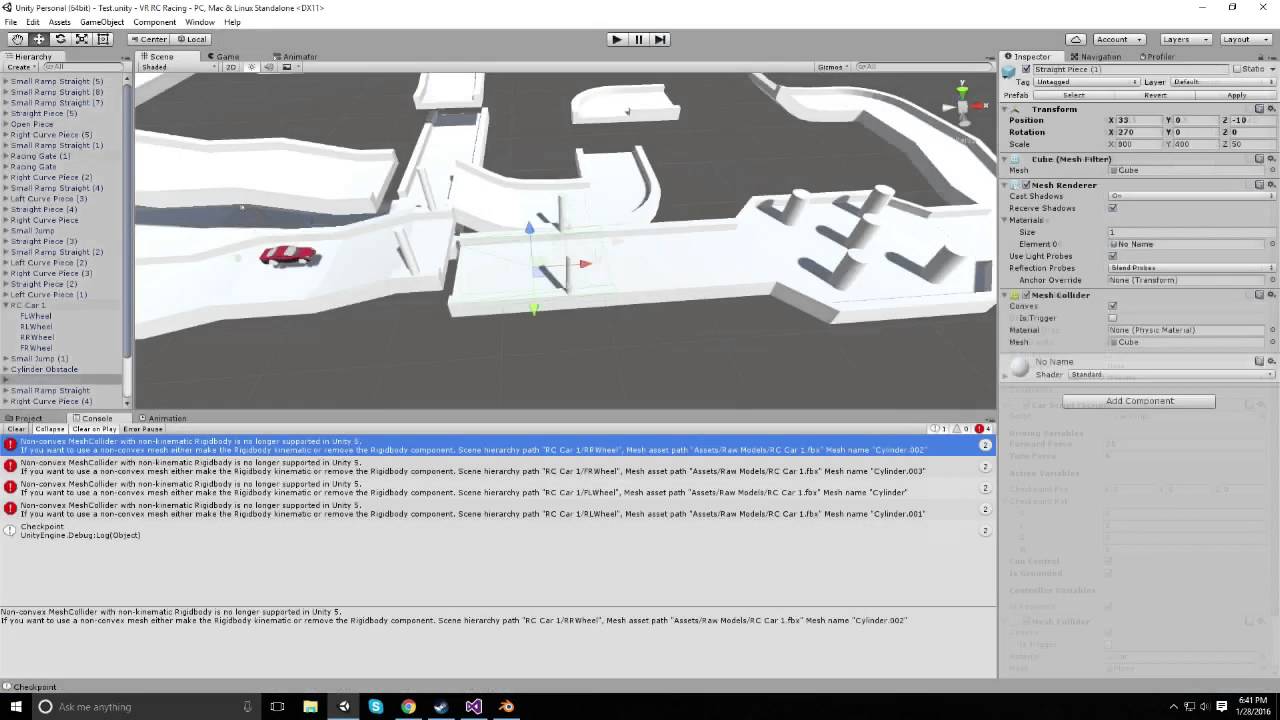Open Mesh Collider gear menu
The image size is (1280, 720).
(1271, 295)
